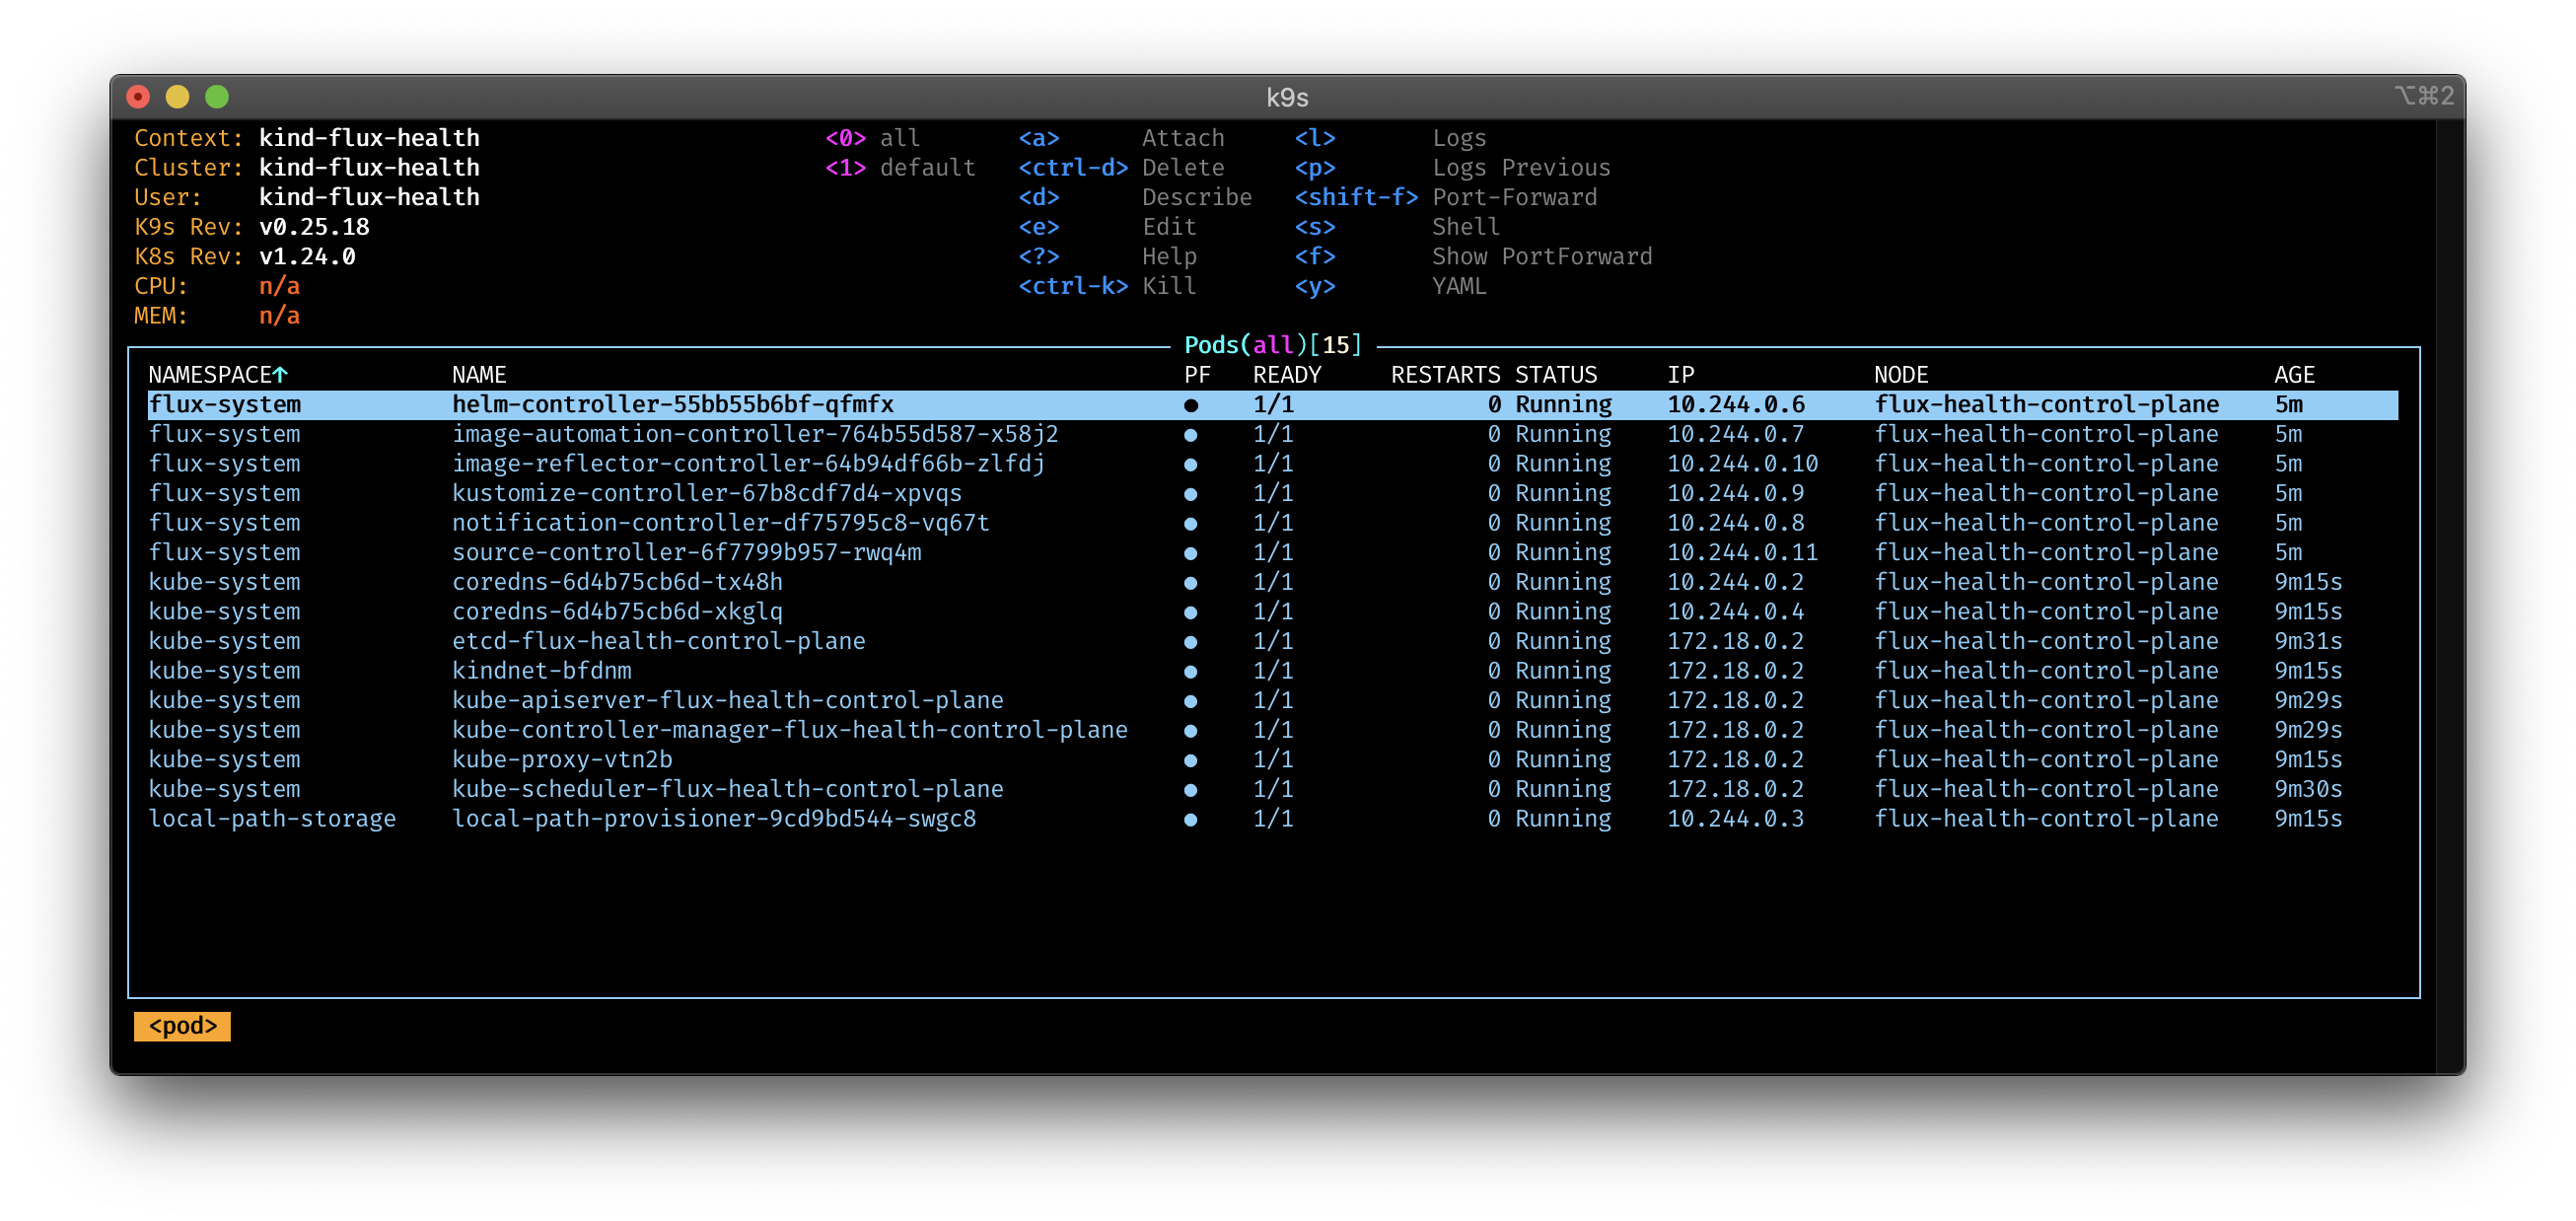This screenshot has height=1221, width=2576.
Task: Click the yellow minimize window button
Action: (177, 97)
